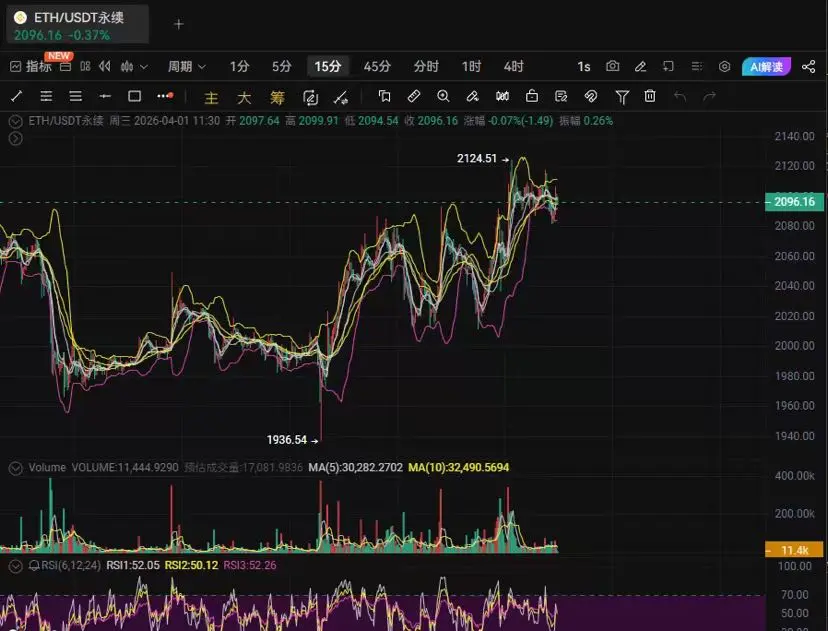The width and height of the screenshot is (828, 631).
Task: Select the horizontal ray line tool
Action: coord(105,96)
